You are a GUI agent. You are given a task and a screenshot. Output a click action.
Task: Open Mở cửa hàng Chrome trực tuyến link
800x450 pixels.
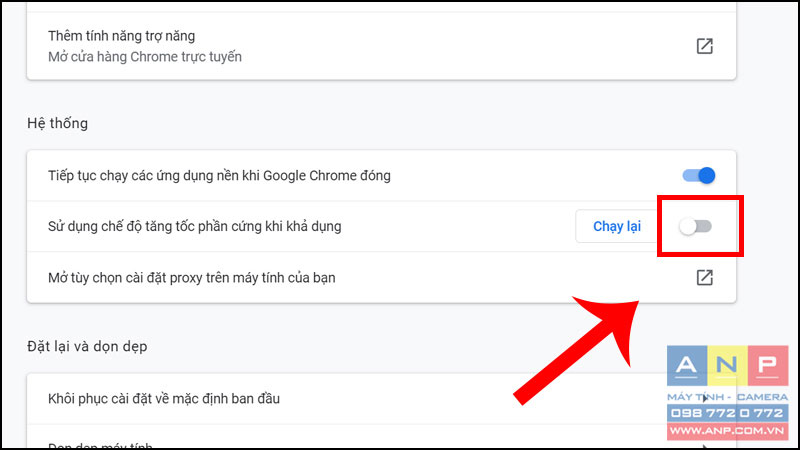pyautogui.click(x=145, y=57)
